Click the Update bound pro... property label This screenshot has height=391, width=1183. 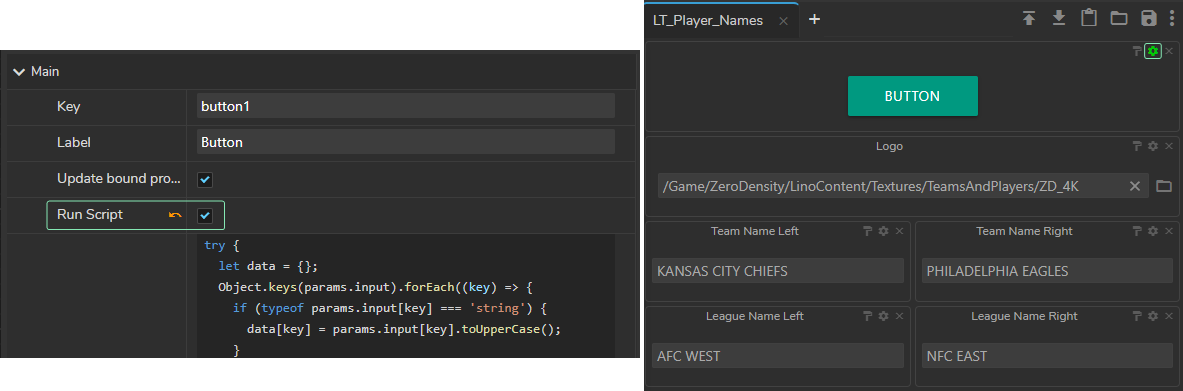[118, 179]
